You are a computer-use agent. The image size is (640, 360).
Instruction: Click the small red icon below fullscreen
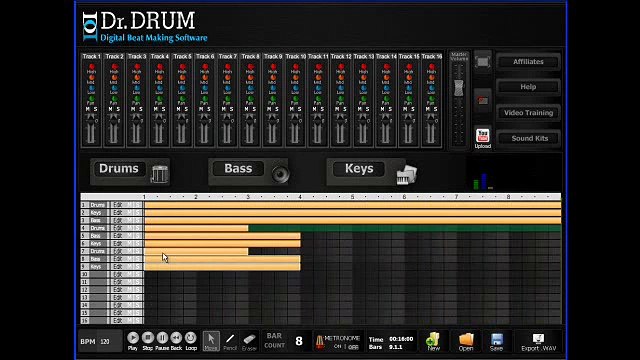[x=482, y=100]
